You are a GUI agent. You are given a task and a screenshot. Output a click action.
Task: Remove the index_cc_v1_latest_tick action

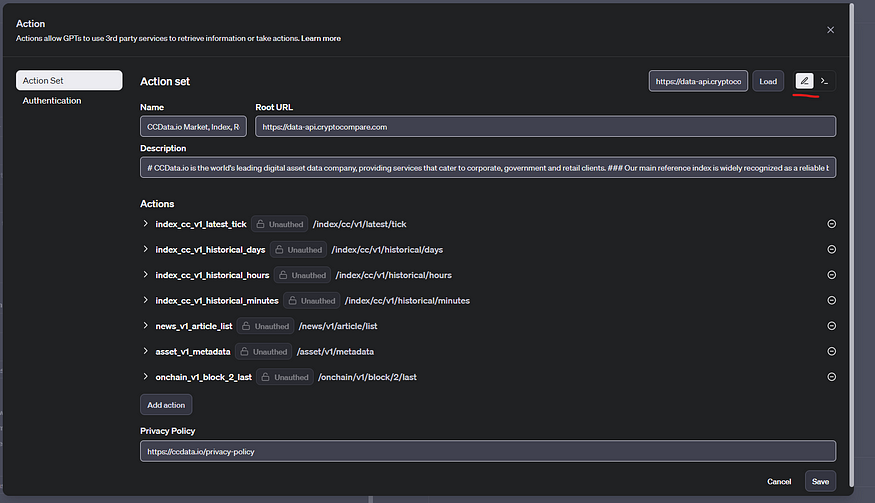(831, 224)
